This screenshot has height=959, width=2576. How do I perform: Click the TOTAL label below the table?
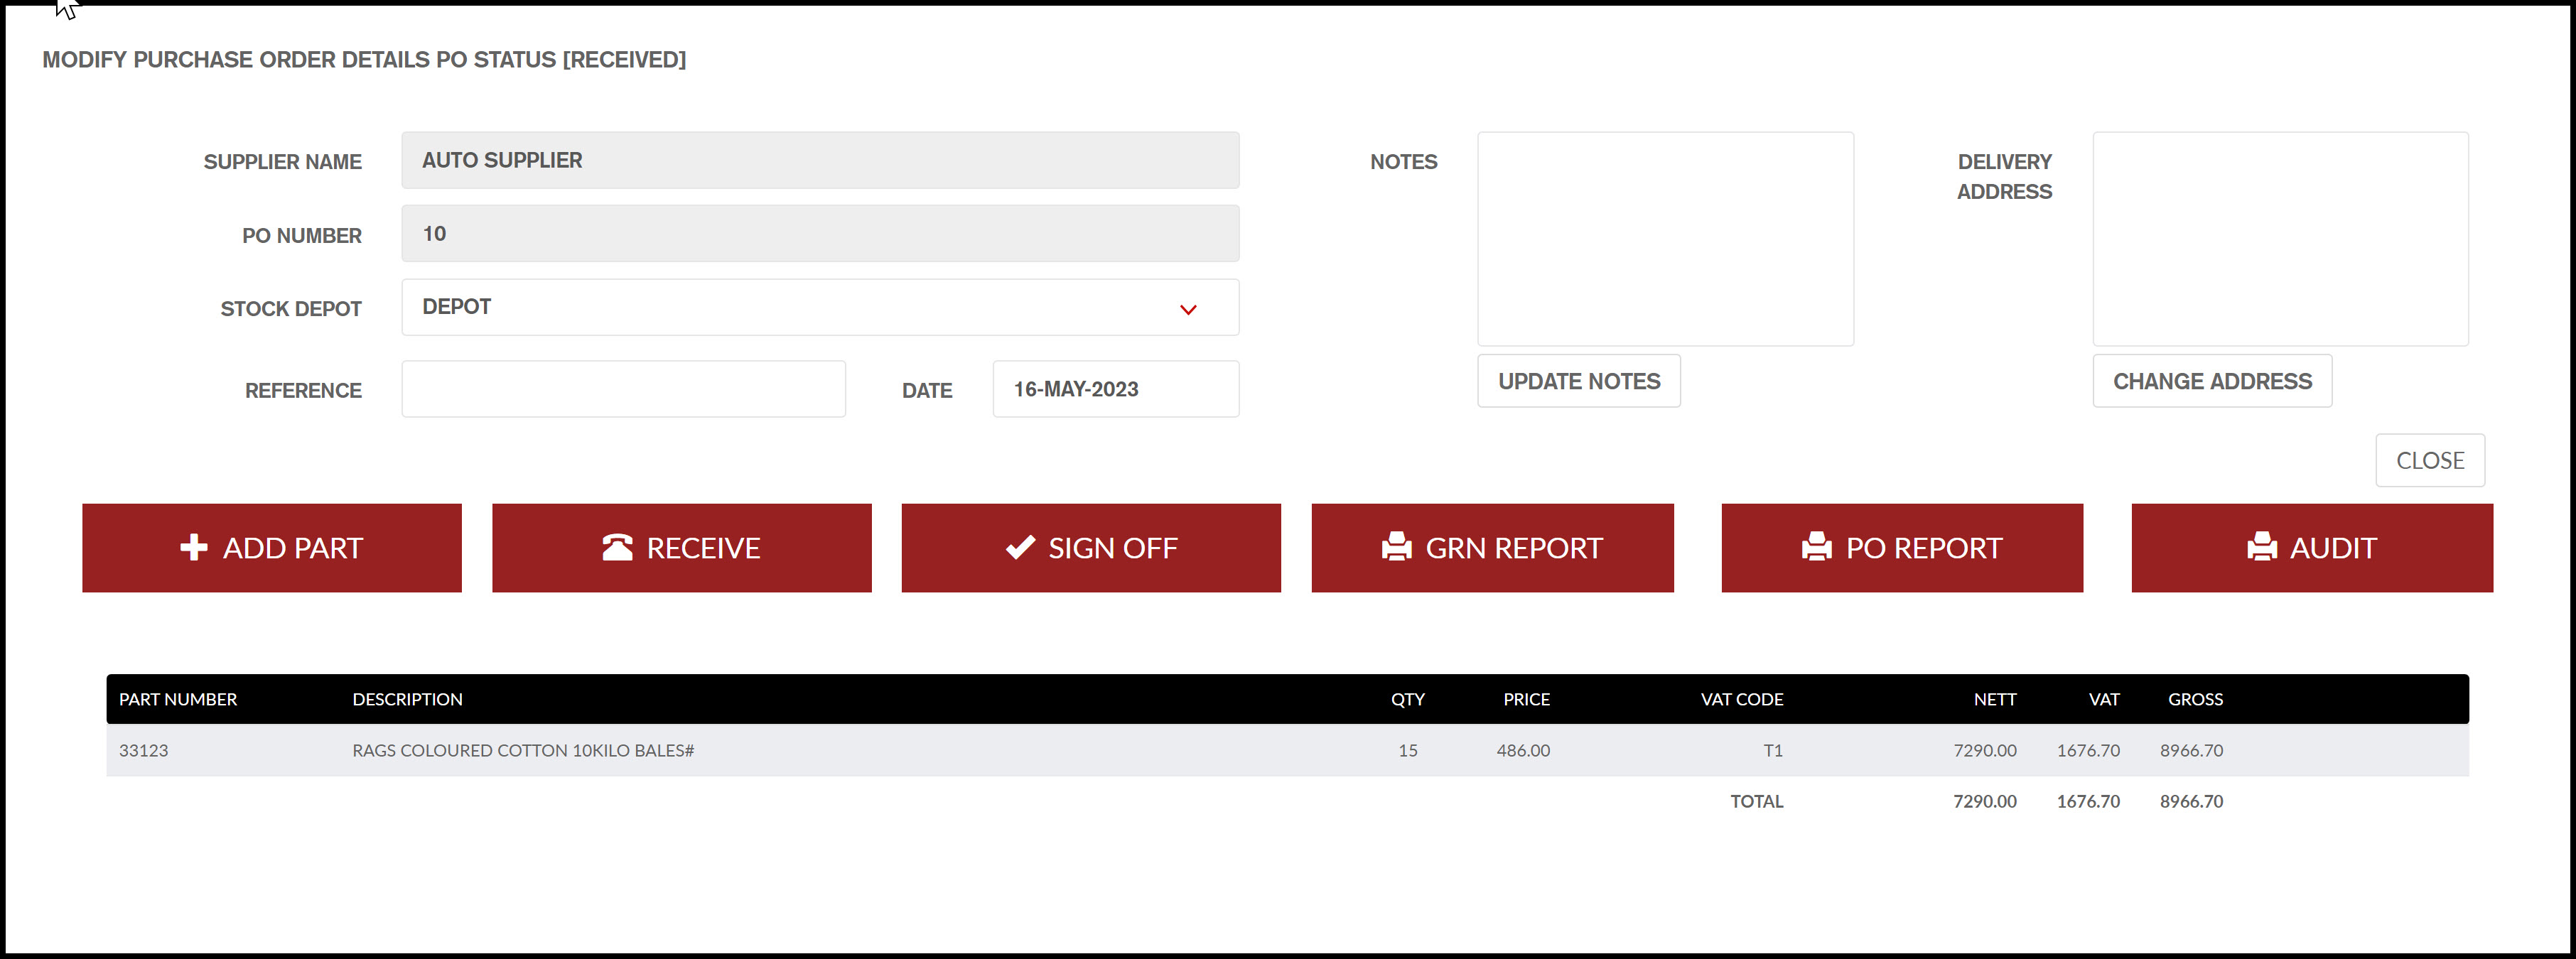coord(1757,801)
